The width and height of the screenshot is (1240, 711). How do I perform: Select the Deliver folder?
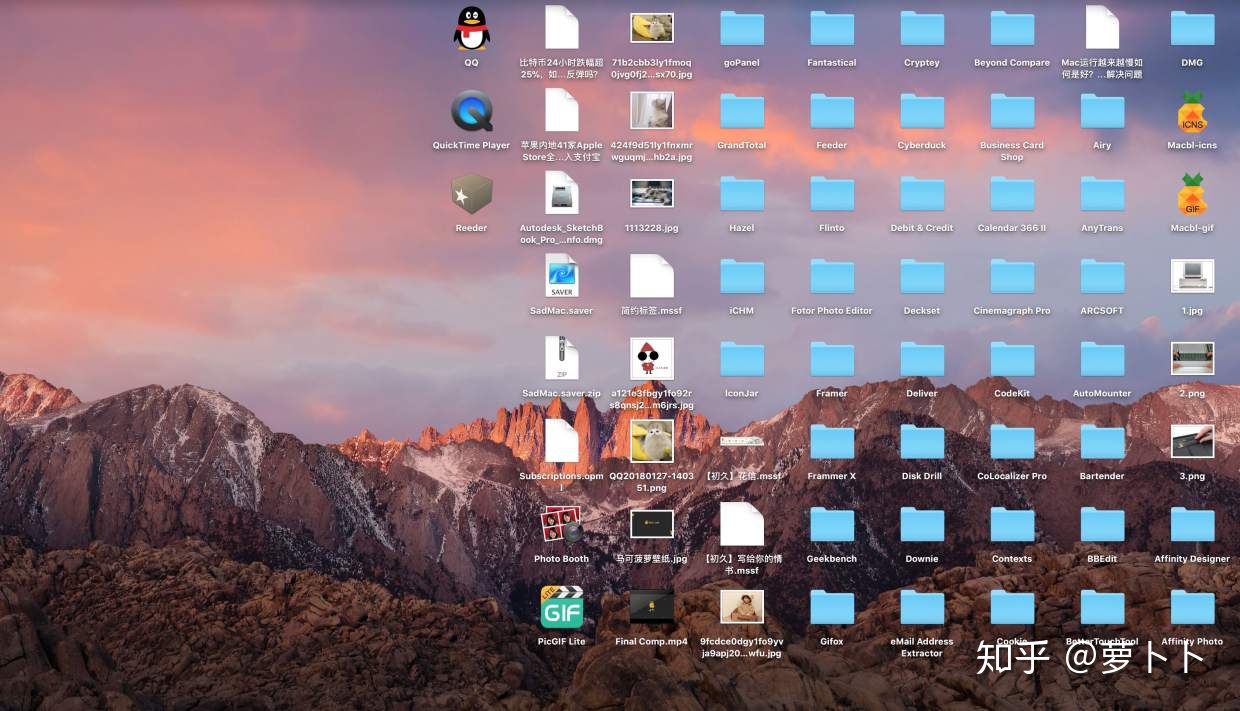pos(922,360)
